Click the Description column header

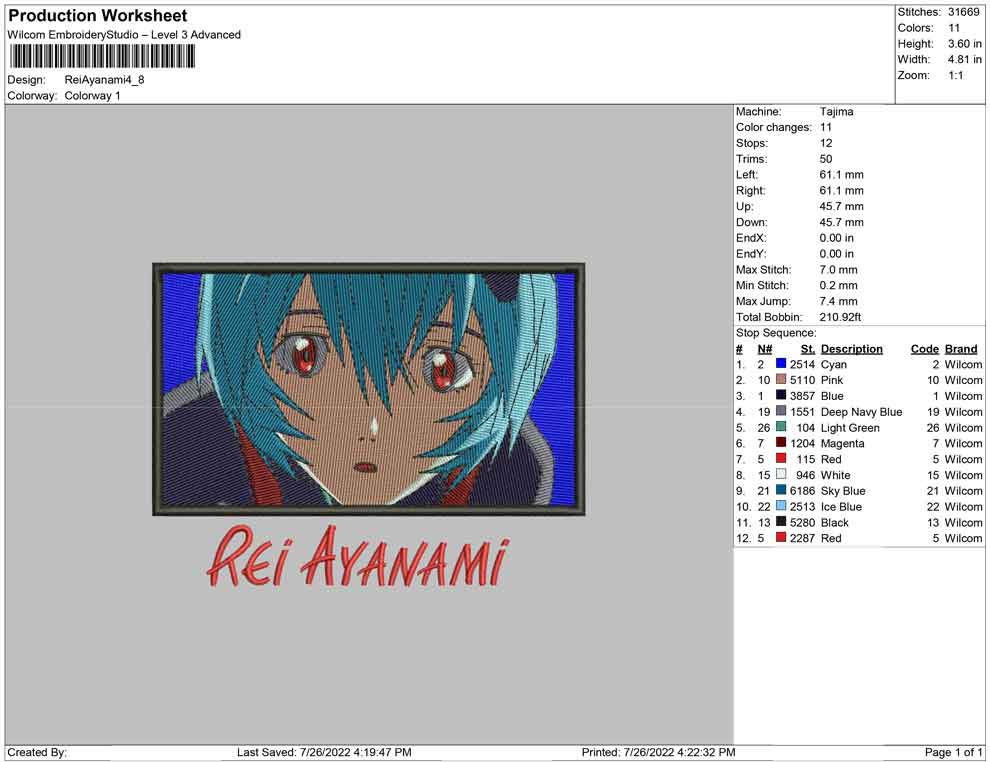point(851,349)
